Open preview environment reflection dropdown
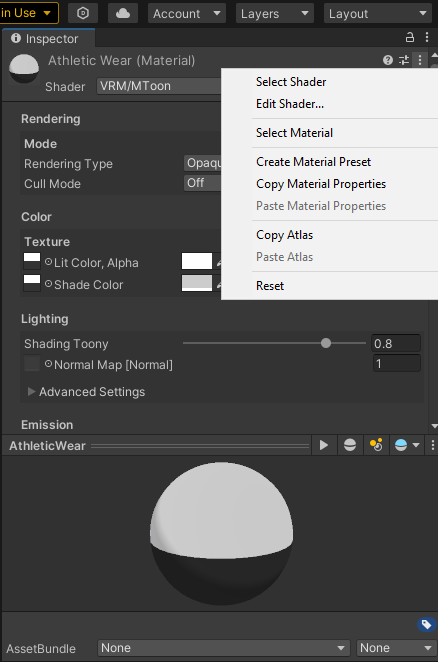Viewport: 438px width, 662px height. tap(406, 445)
